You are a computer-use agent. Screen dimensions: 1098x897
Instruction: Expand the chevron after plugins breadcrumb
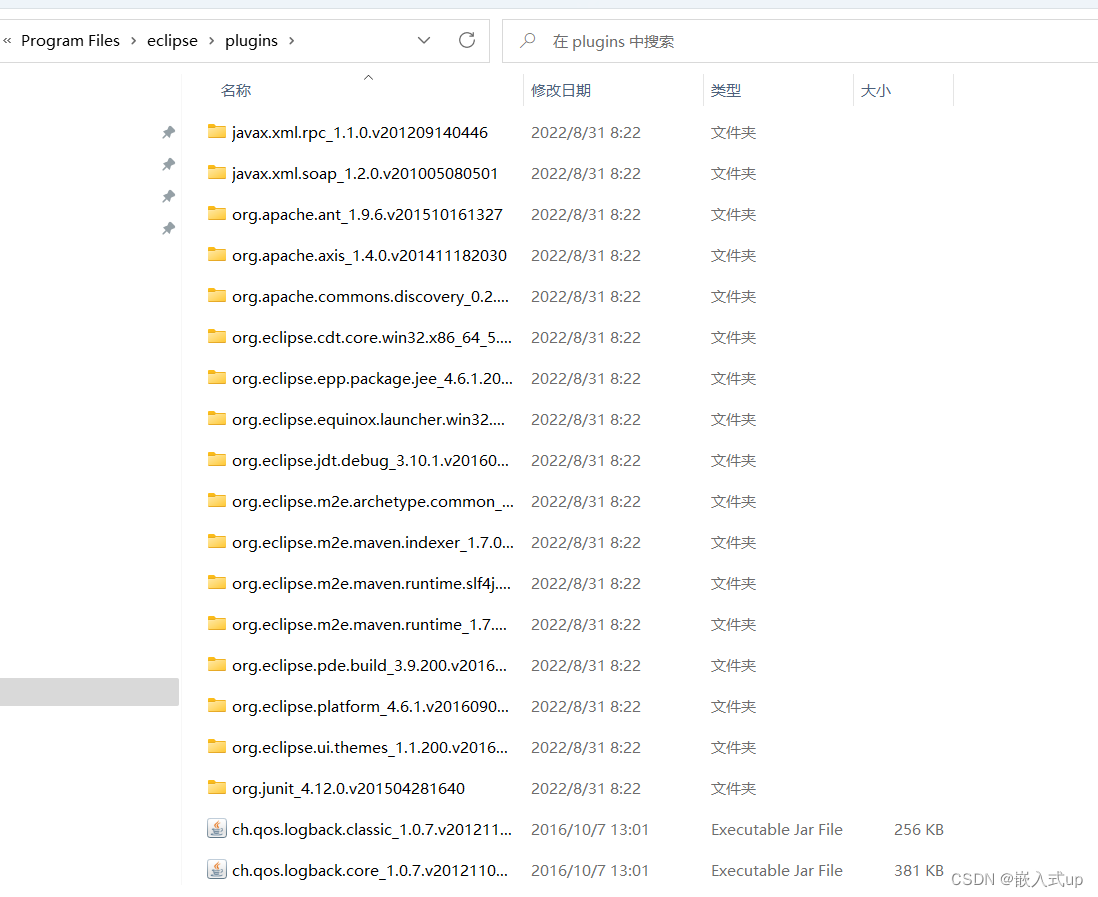point(291,41)
